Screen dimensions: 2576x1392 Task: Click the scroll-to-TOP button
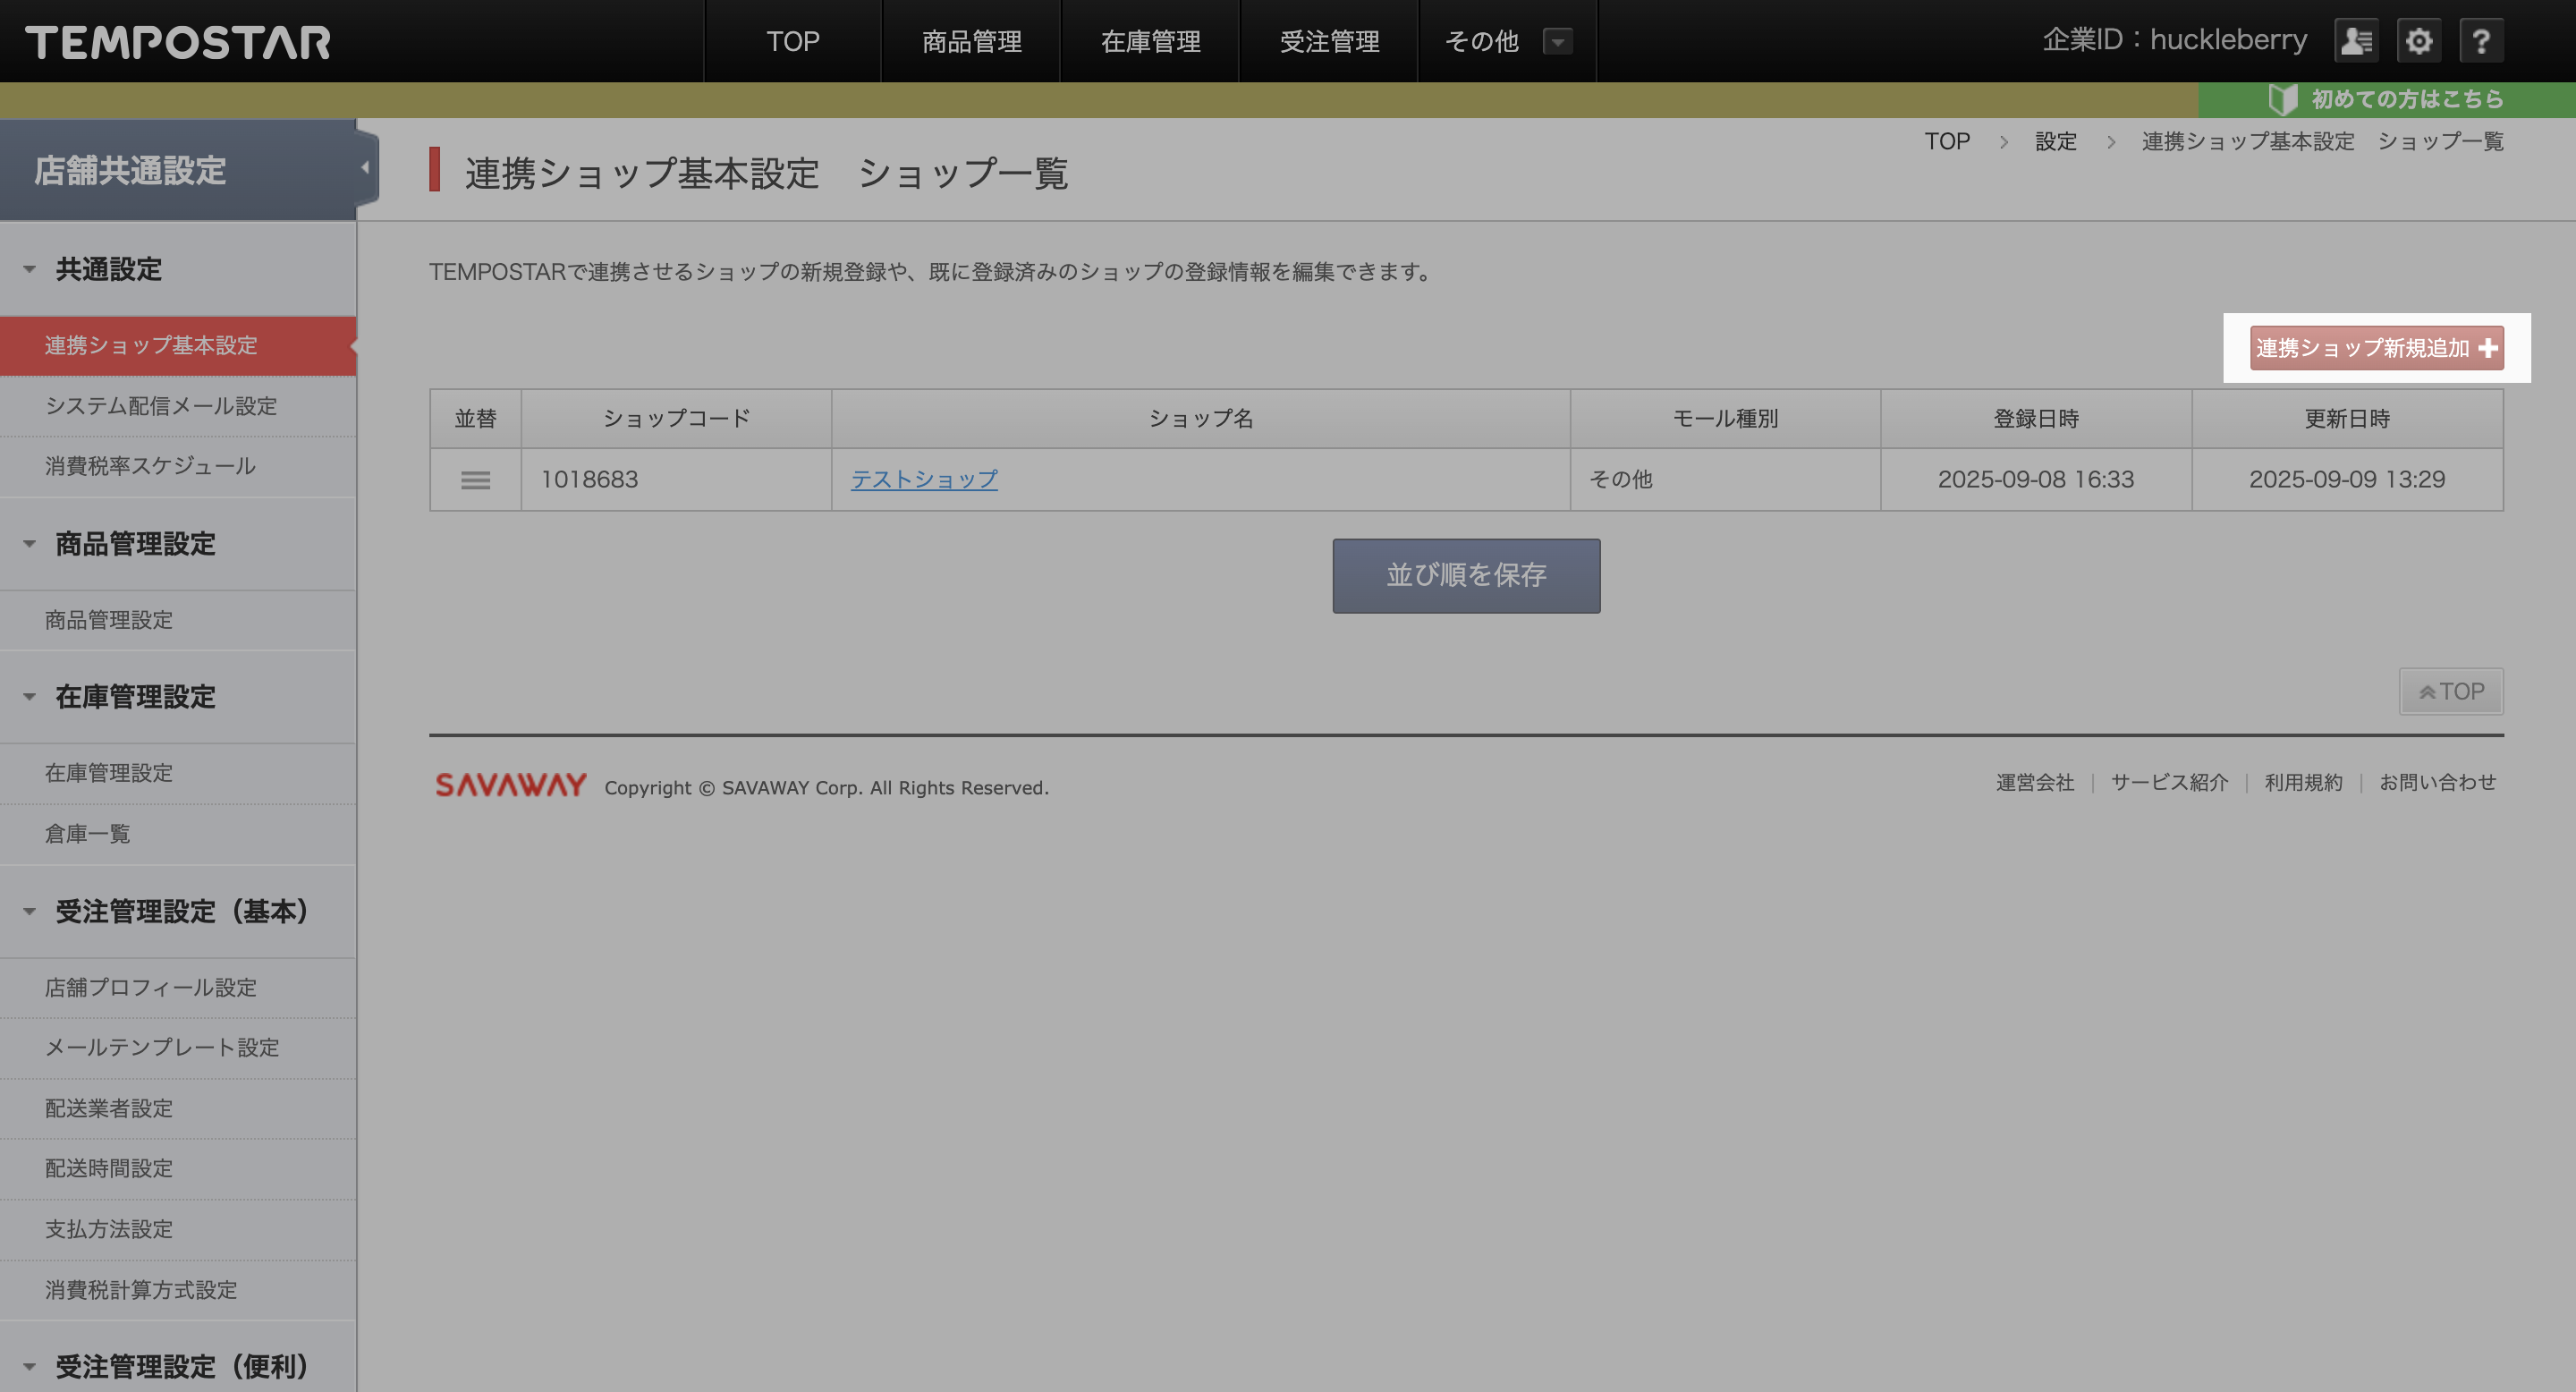click(x=2451, y=691)
